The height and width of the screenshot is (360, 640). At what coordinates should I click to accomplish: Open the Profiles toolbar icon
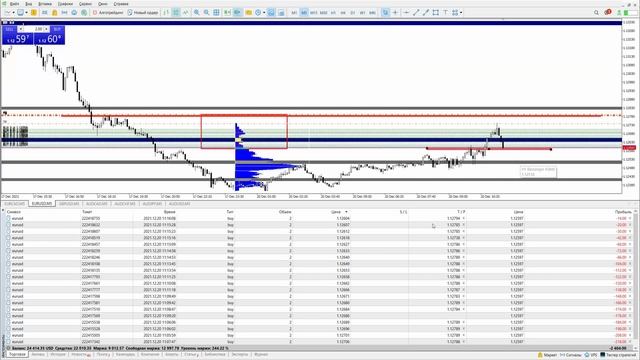coord(20,13)
